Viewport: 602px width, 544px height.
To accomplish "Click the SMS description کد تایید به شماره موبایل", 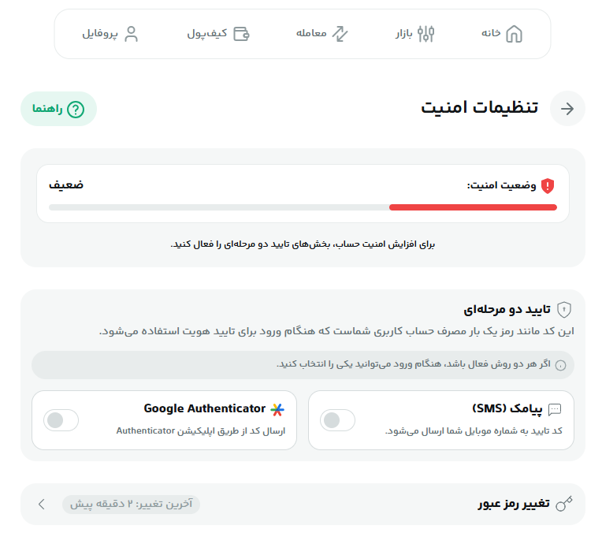I will click(x=474, y=431).
